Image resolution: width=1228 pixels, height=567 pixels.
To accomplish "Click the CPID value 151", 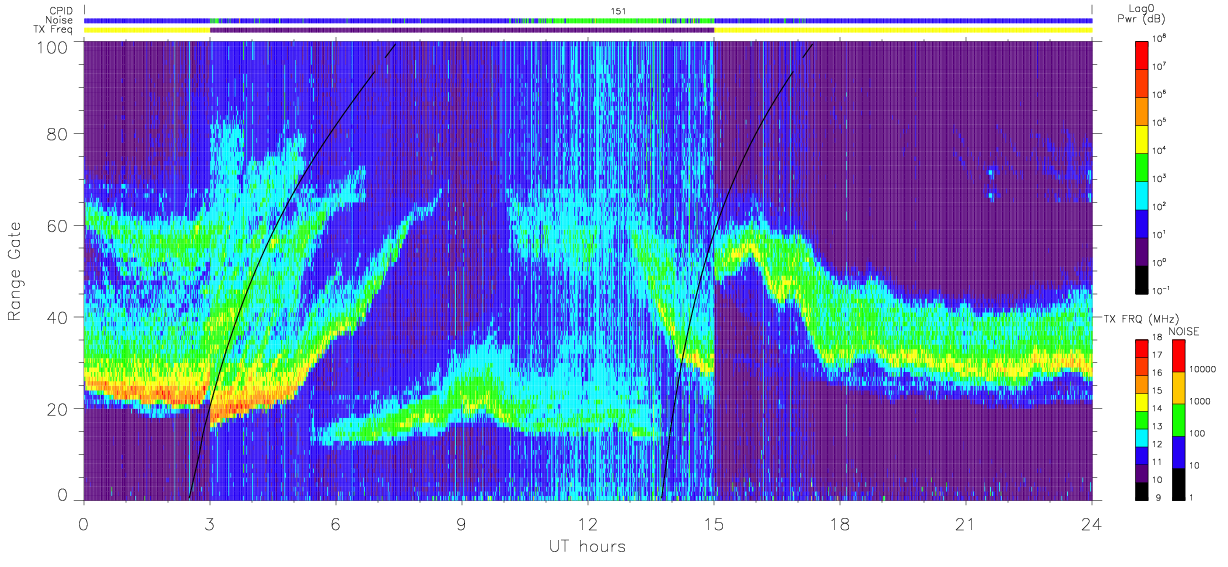I will point(617,11).
